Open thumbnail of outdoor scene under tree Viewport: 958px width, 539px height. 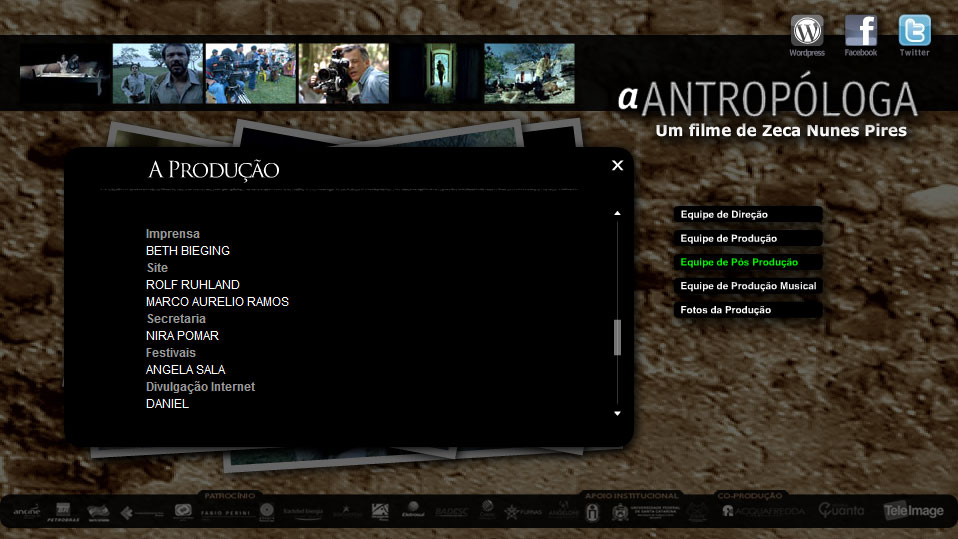(x=529, y=73)
